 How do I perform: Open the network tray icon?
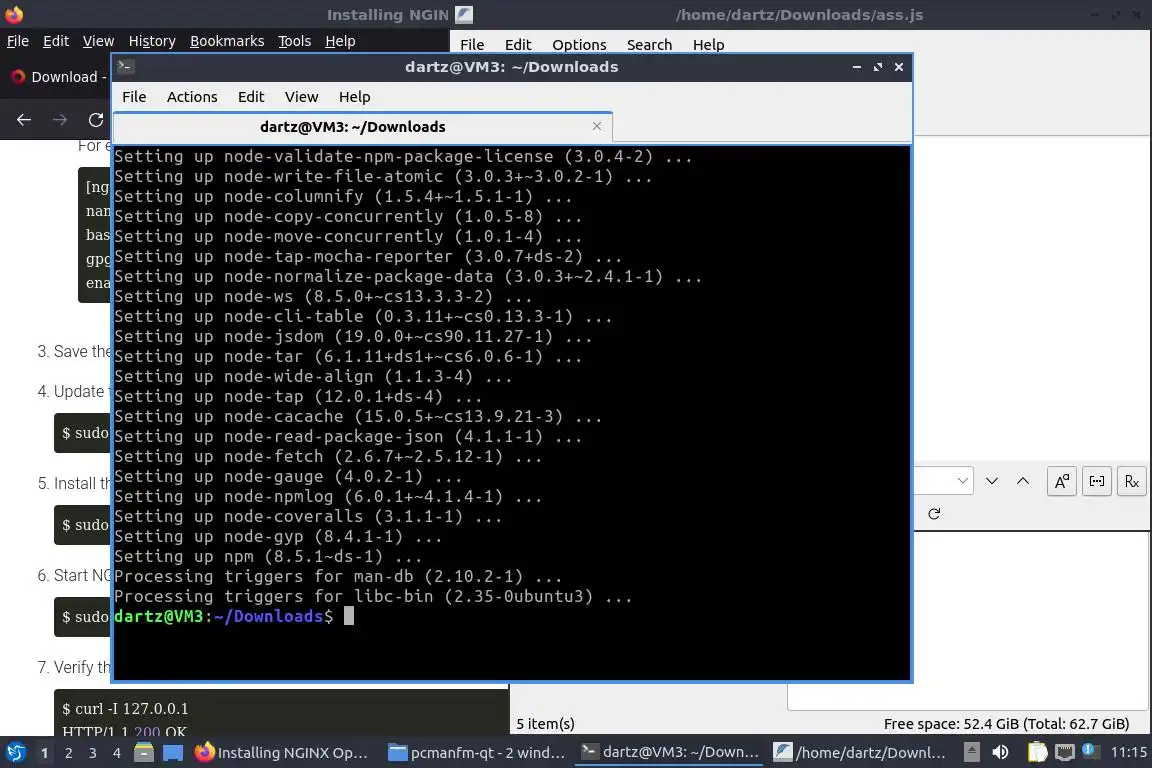pyautogui.click(x=1065, y=753)
